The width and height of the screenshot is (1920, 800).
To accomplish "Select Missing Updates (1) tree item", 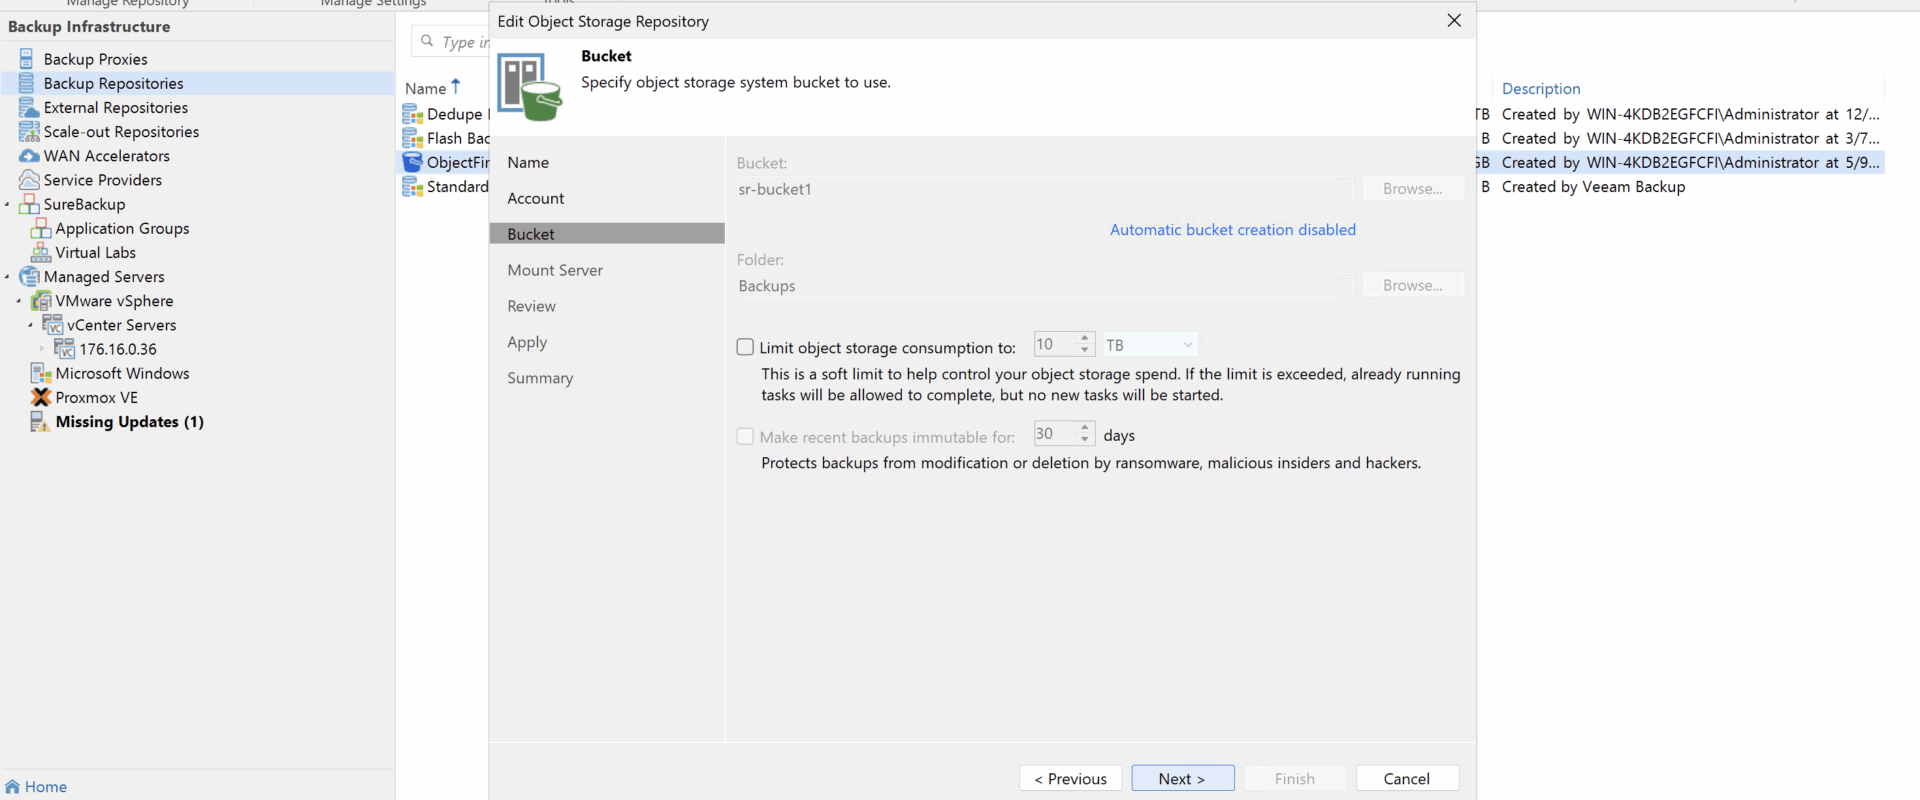I will [130, 421].
